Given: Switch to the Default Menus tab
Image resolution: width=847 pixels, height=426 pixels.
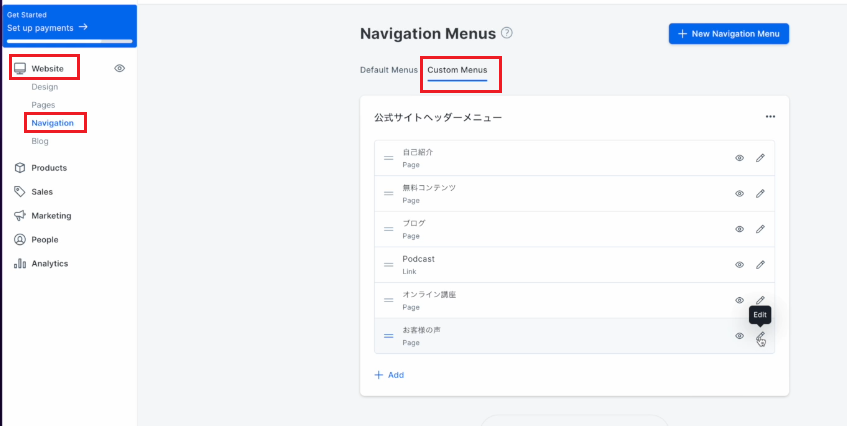Looking at the screenshot, I should pyautogui.click(x=389, y=70).
